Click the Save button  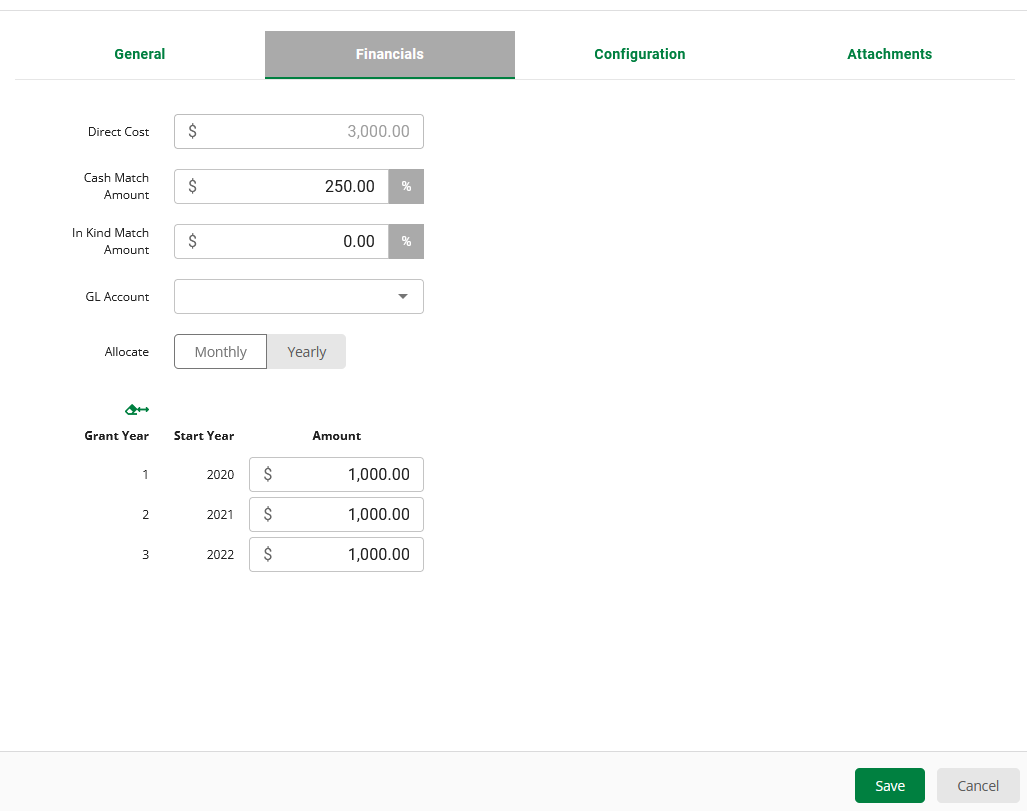(x=889, y=786)
